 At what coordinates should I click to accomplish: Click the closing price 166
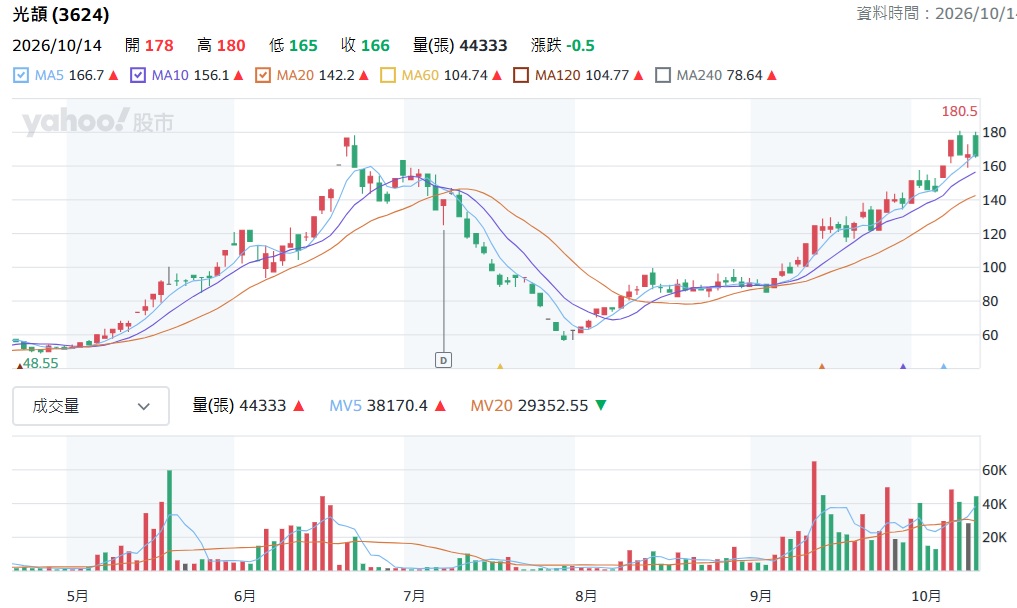(375, 45)
